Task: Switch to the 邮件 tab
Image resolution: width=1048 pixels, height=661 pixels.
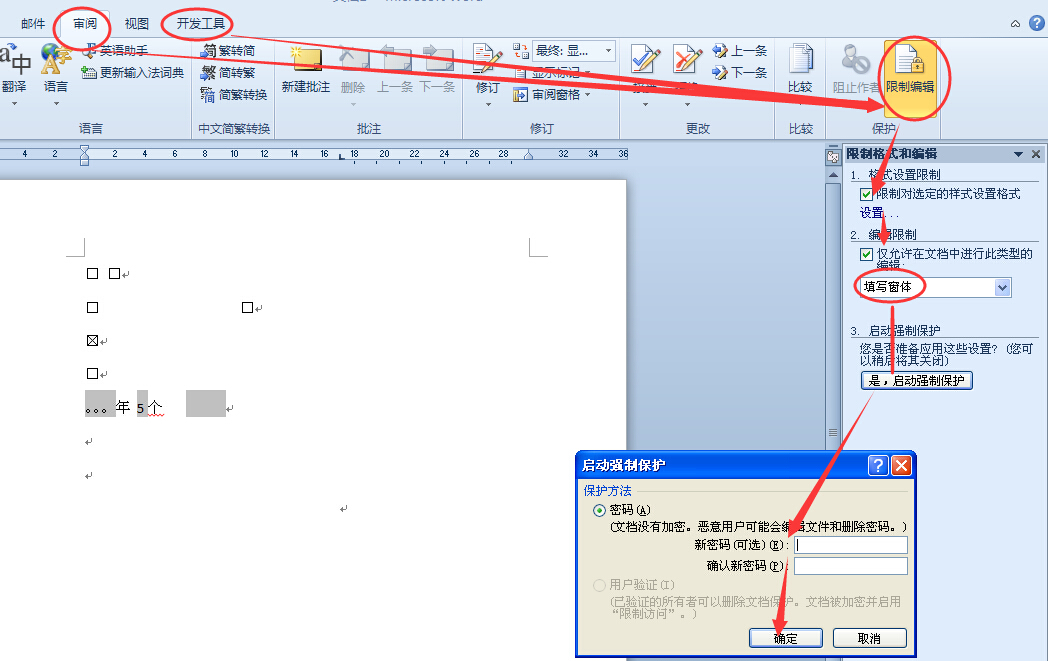Action: 33,24
